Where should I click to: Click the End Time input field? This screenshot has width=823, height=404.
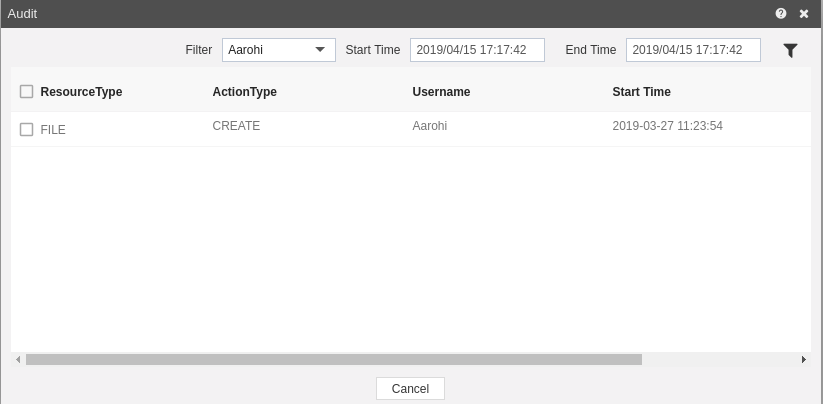(x=693, y=50)
